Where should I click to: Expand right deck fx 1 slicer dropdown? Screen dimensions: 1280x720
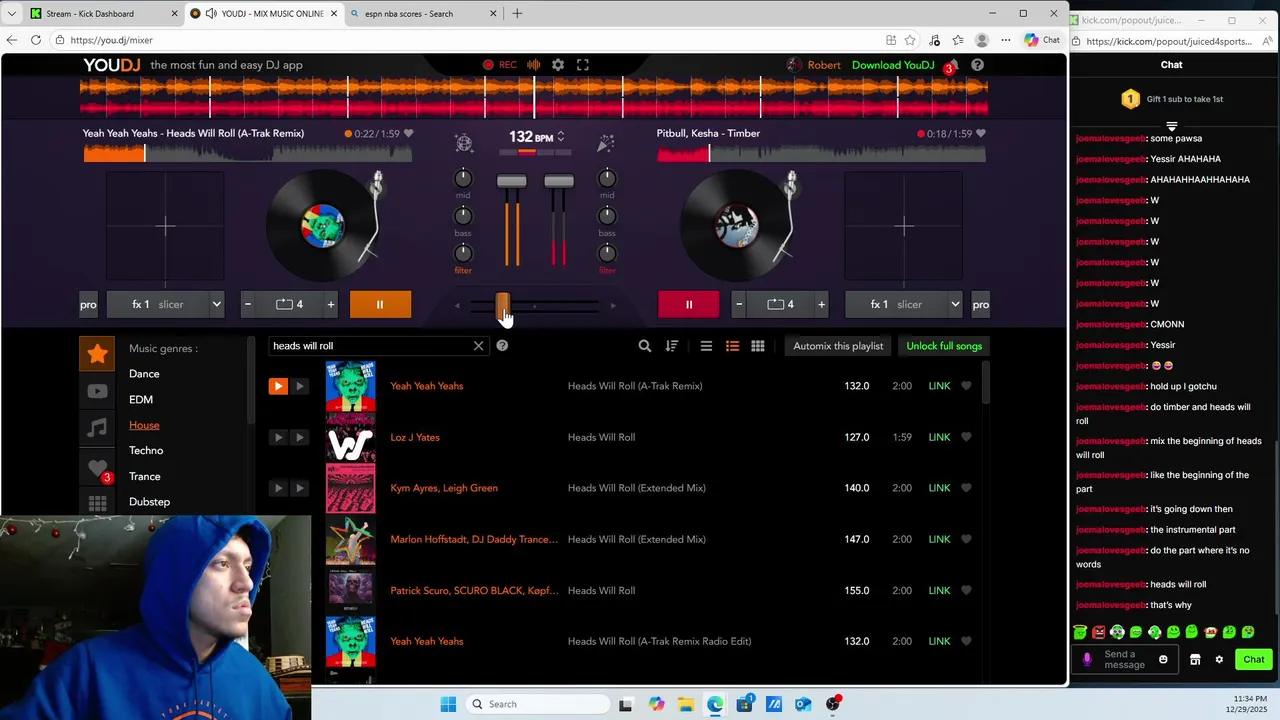pyautogui.click(x=955, y=304)
